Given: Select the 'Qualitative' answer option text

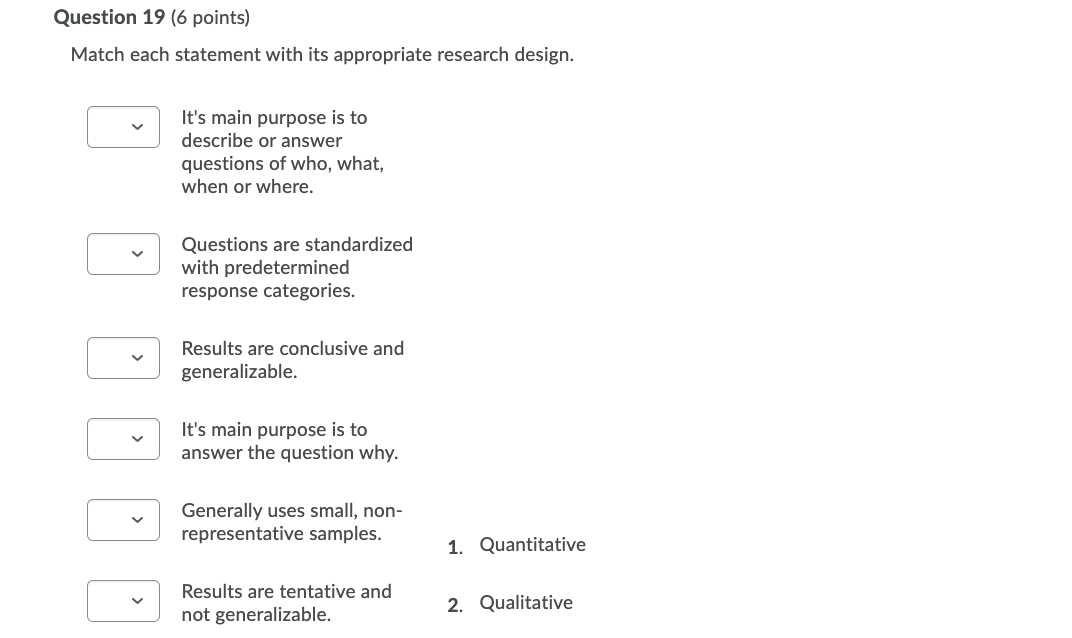Looking at the screenshot, I should point(526,602).
